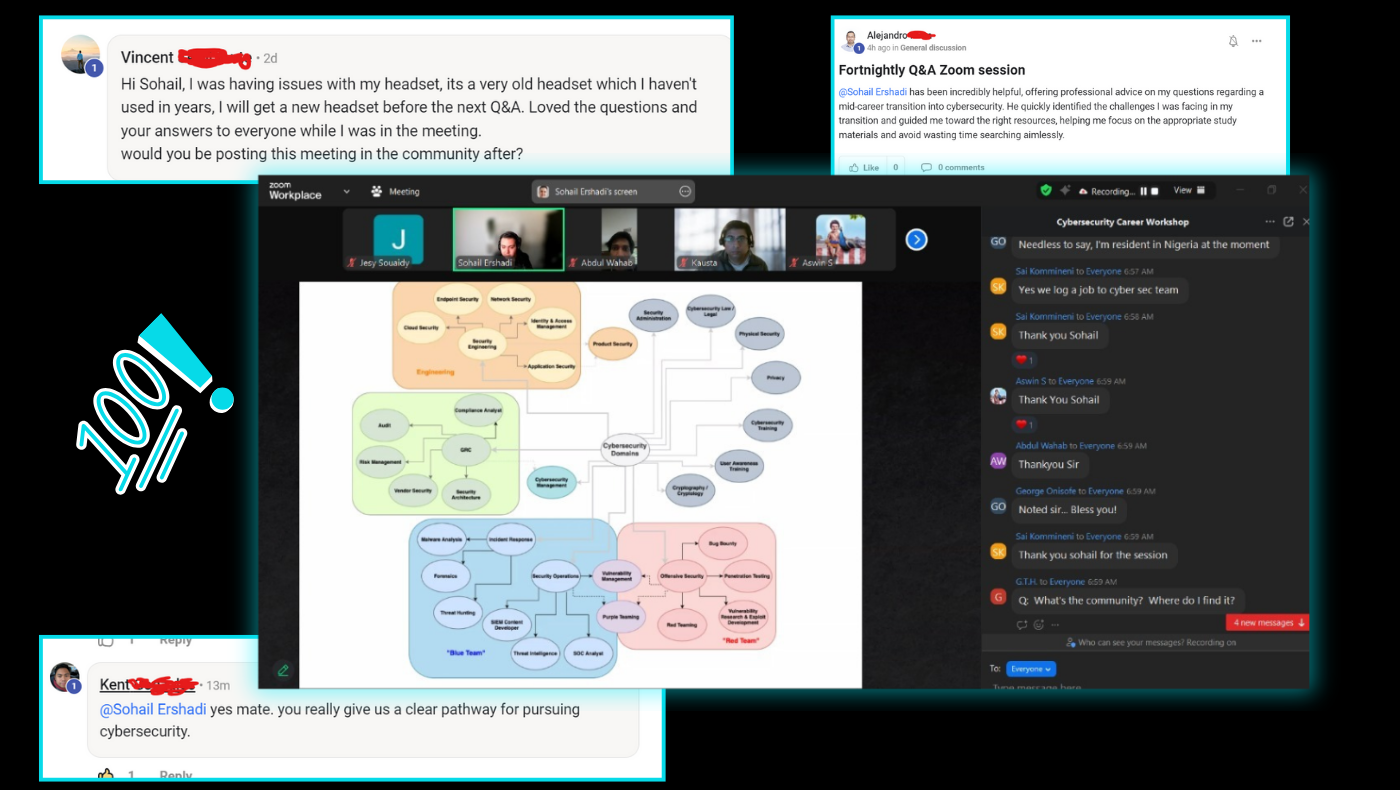Click G.T.H.'s red G chat avatar

pyautogui.click(x=998, y=597)
